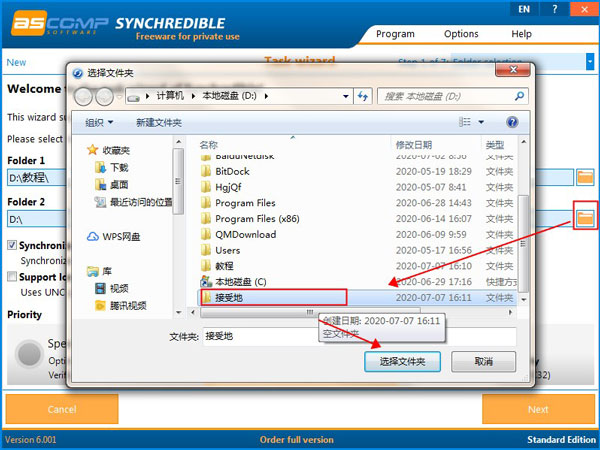This screenshot has height=450, width=600.
Task: Open the 组织 dropdown menu
Action: click(x=99, y=122)
